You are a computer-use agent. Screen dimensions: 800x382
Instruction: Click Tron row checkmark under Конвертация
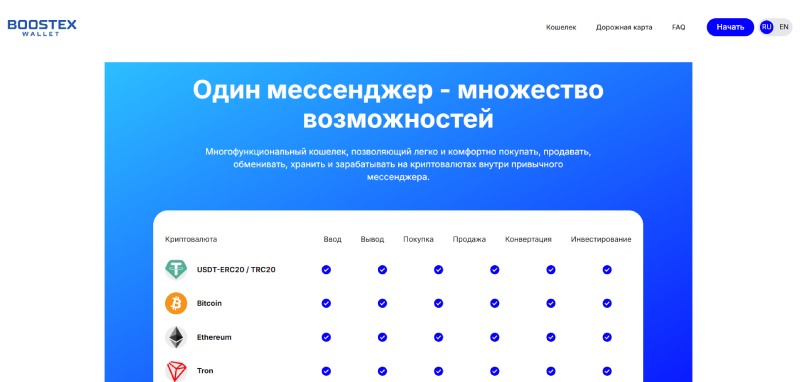551,371
